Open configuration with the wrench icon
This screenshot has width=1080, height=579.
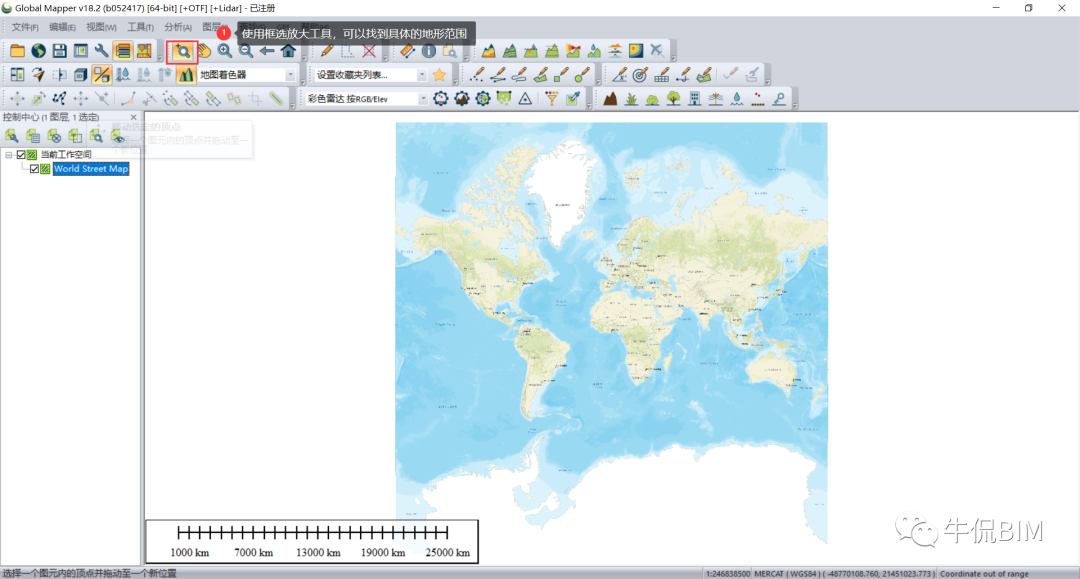tap(101, 51)
